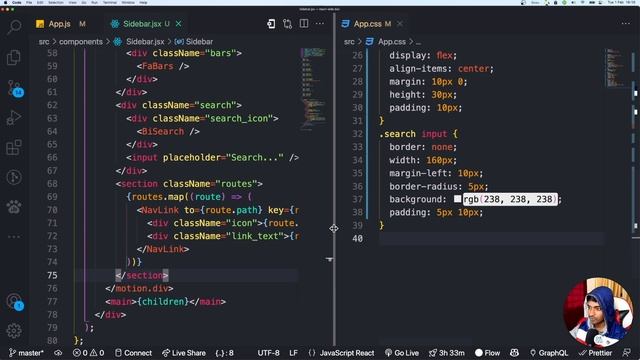Open the File menu in macOS menu bar
640x360 pixels.
[x=29, y=2]
